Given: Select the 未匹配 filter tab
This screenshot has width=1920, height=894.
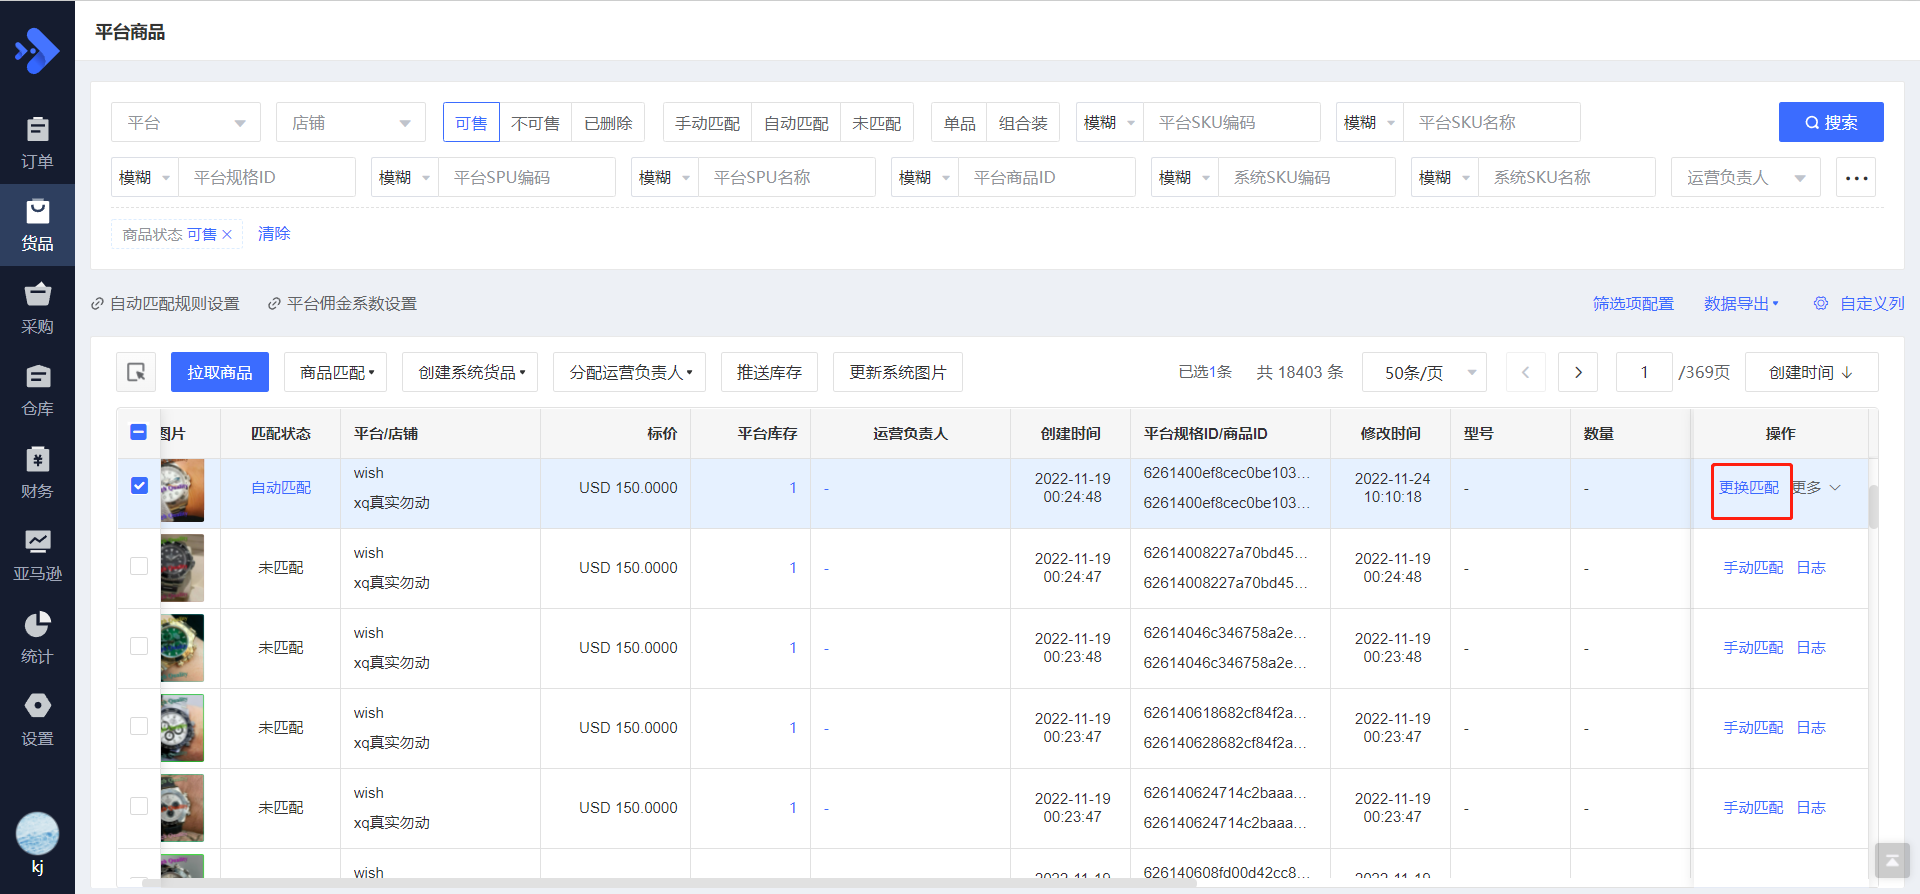Looking at the screenshot, I should pyautogui.click(x=877, y=122).
